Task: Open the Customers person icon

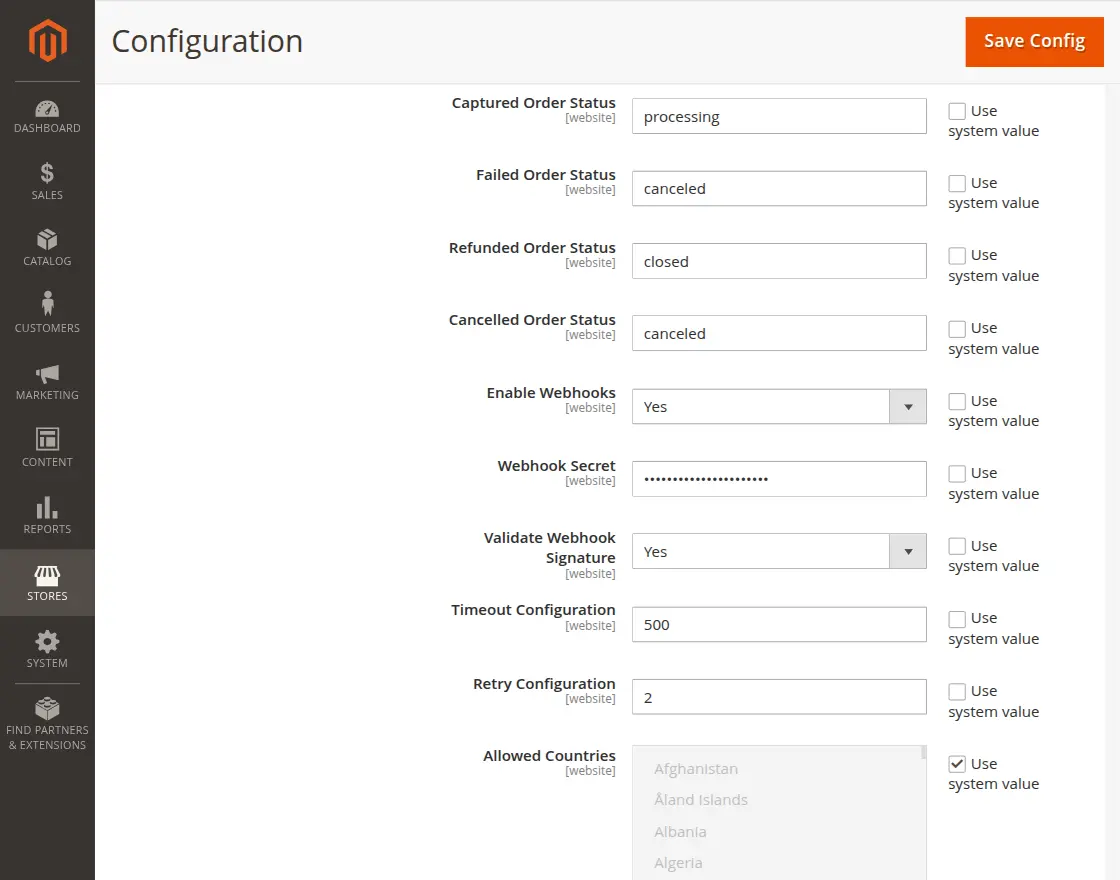Action: 47,304
